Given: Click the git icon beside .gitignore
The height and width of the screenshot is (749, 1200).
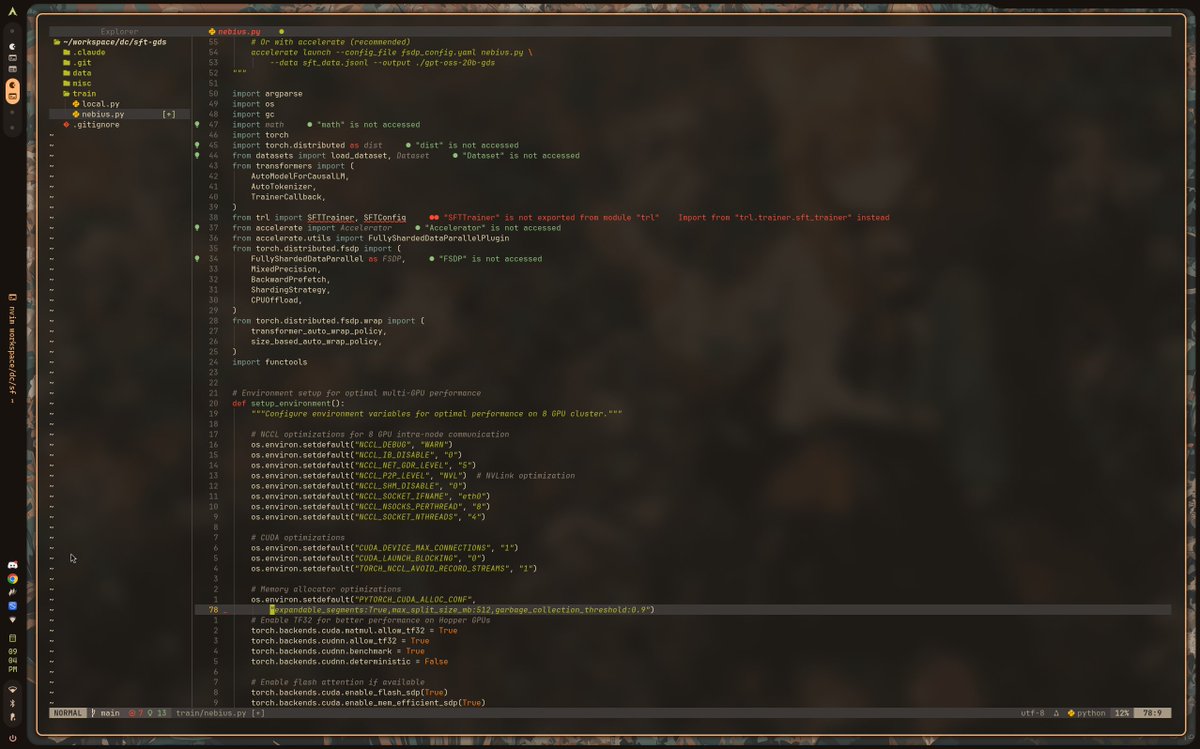Looking at the screenshot, I should [67, 125].
